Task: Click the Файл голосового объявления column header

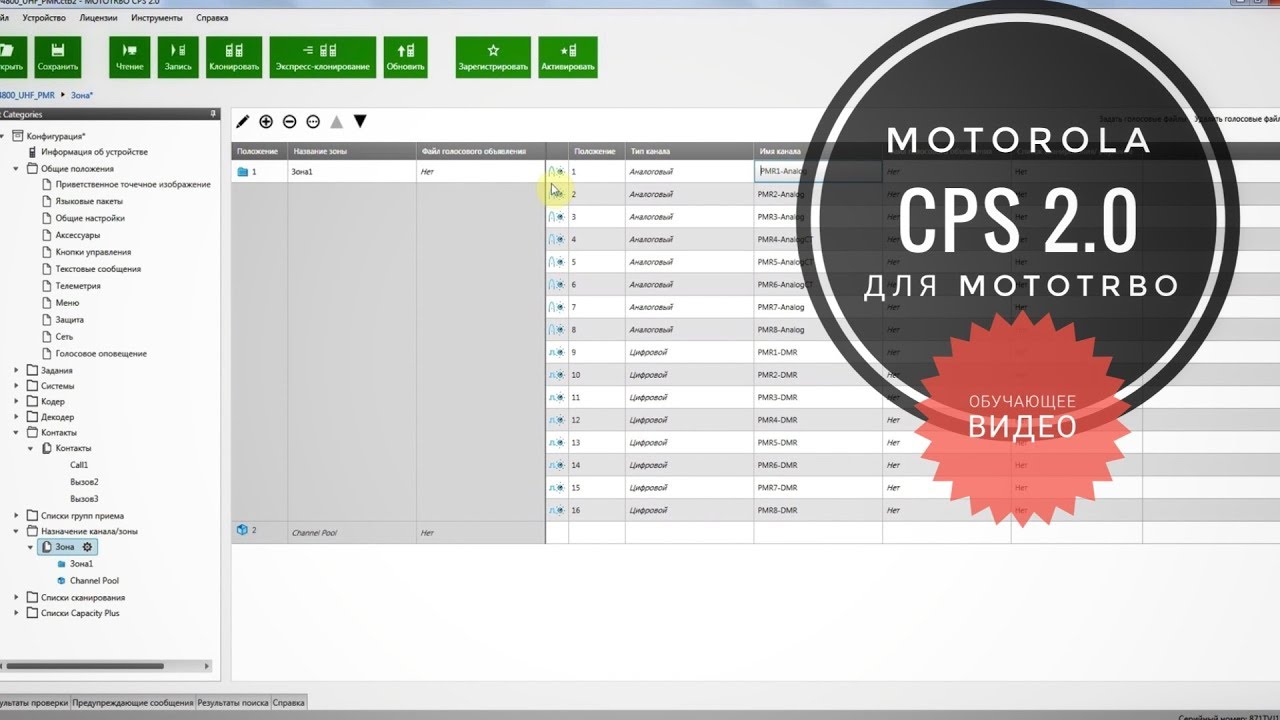Action: tap(481, 151)
